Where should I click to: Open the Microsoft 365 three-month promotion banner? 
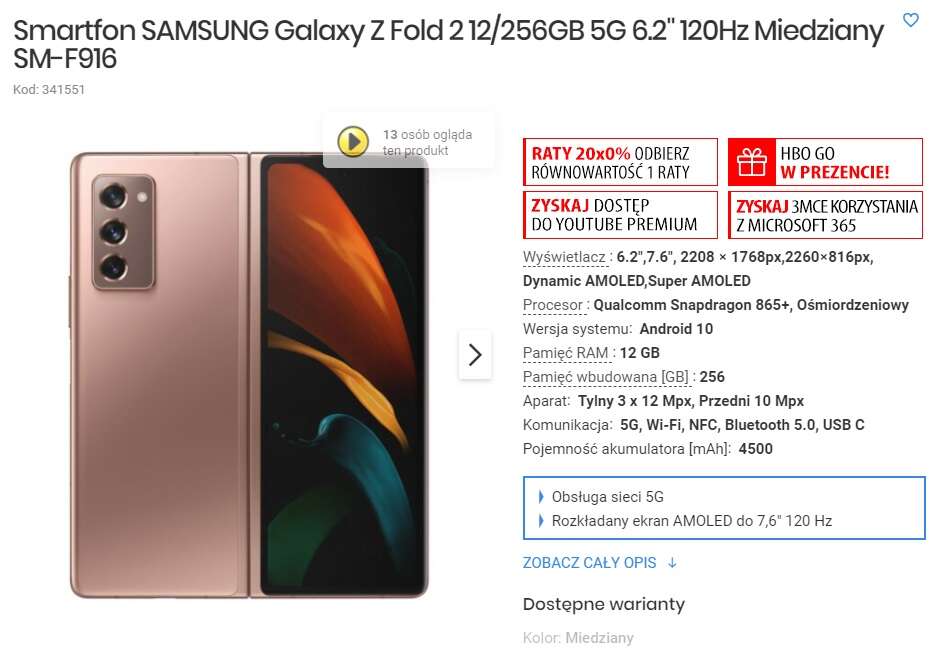(x=825, y=215)
